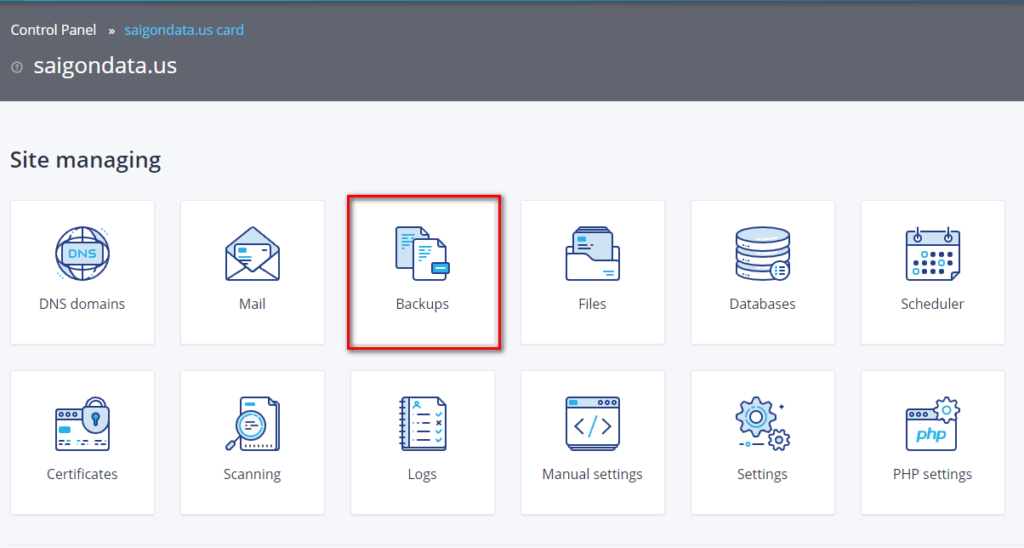Open the Databases tile
1024x548 pixels.
click(x=763, y=272)
